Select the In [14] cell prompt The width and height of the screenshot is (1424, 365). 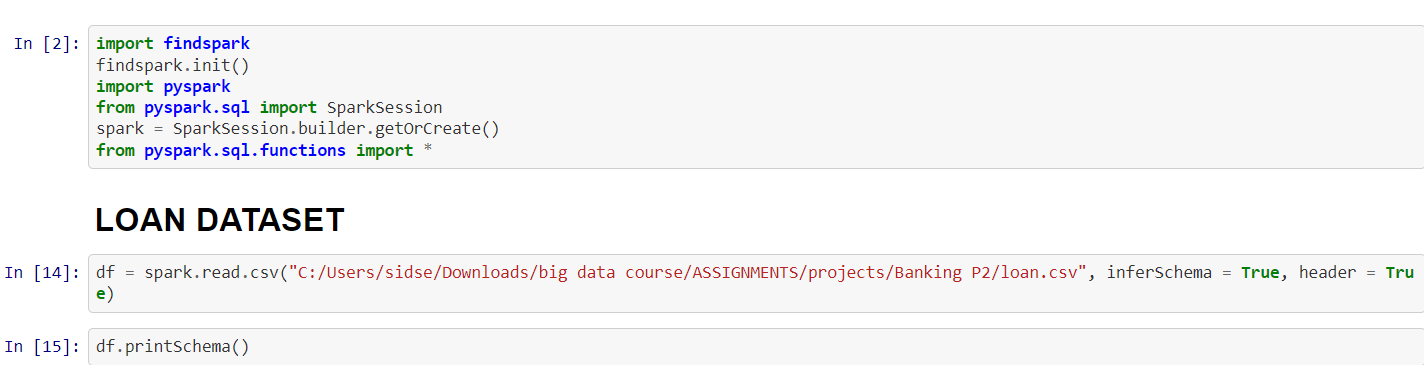(42, 272)
